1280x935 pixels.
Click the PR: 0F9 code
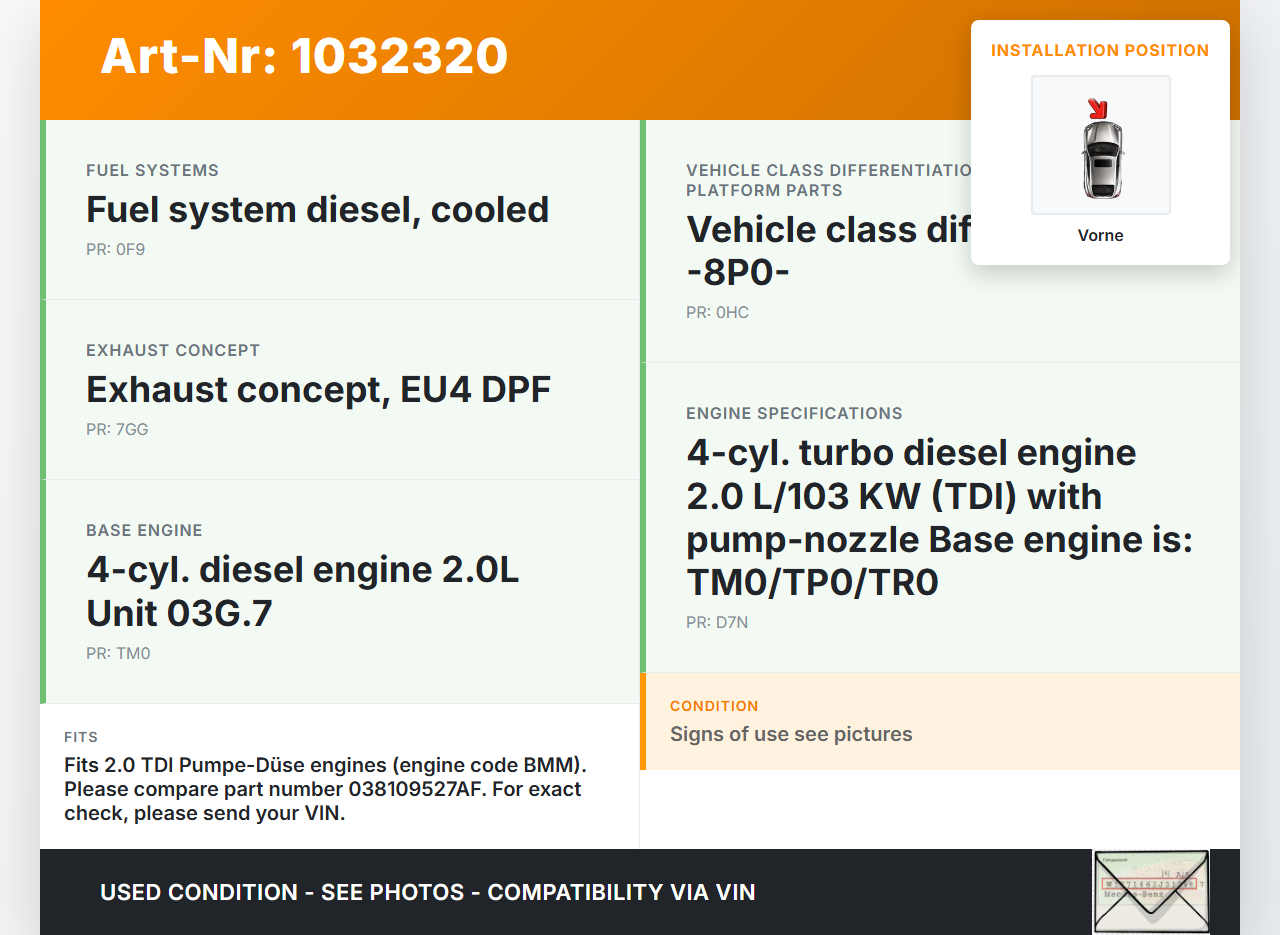point(115,249)
